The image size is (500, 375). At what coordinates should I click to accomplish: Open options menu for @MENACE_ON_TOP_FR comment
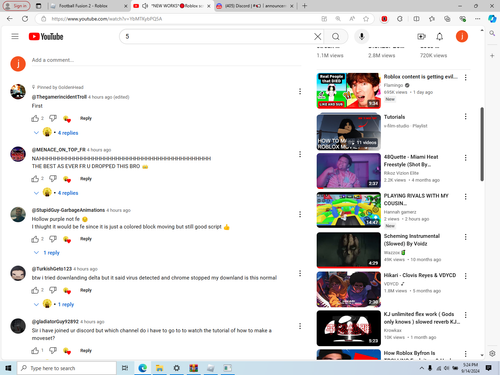coord(300,154)
